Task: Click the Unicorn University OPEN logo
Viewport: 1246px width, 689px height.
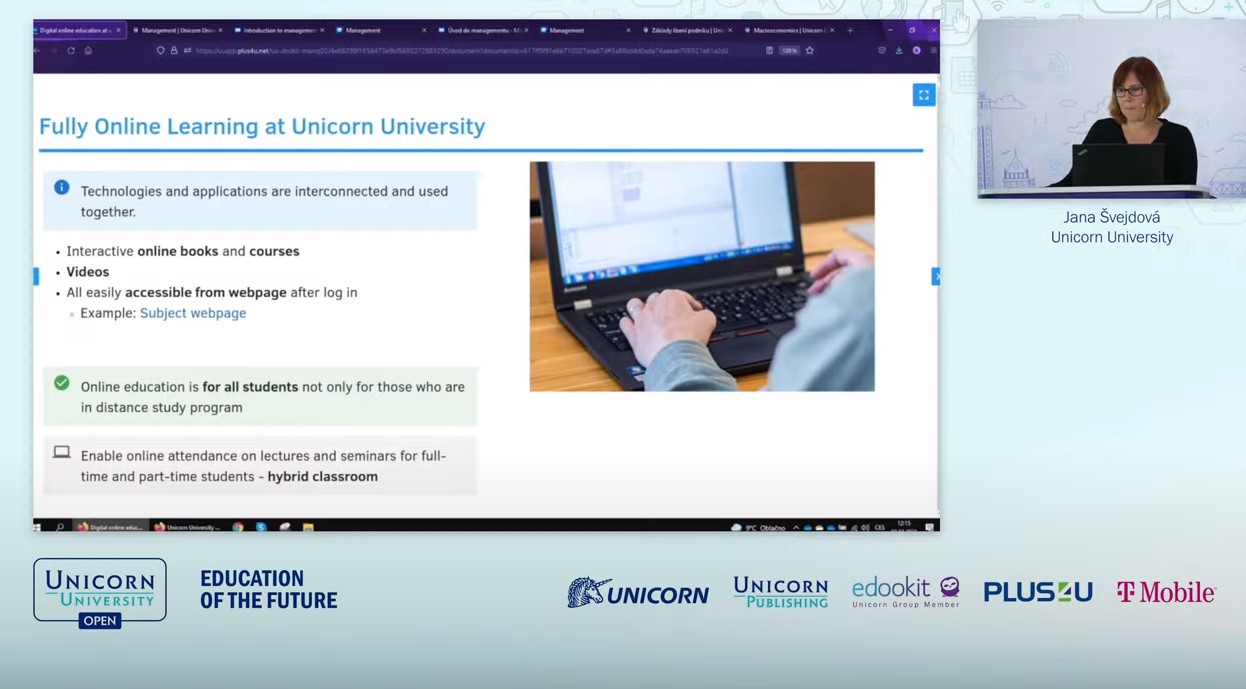Action: 100,593
